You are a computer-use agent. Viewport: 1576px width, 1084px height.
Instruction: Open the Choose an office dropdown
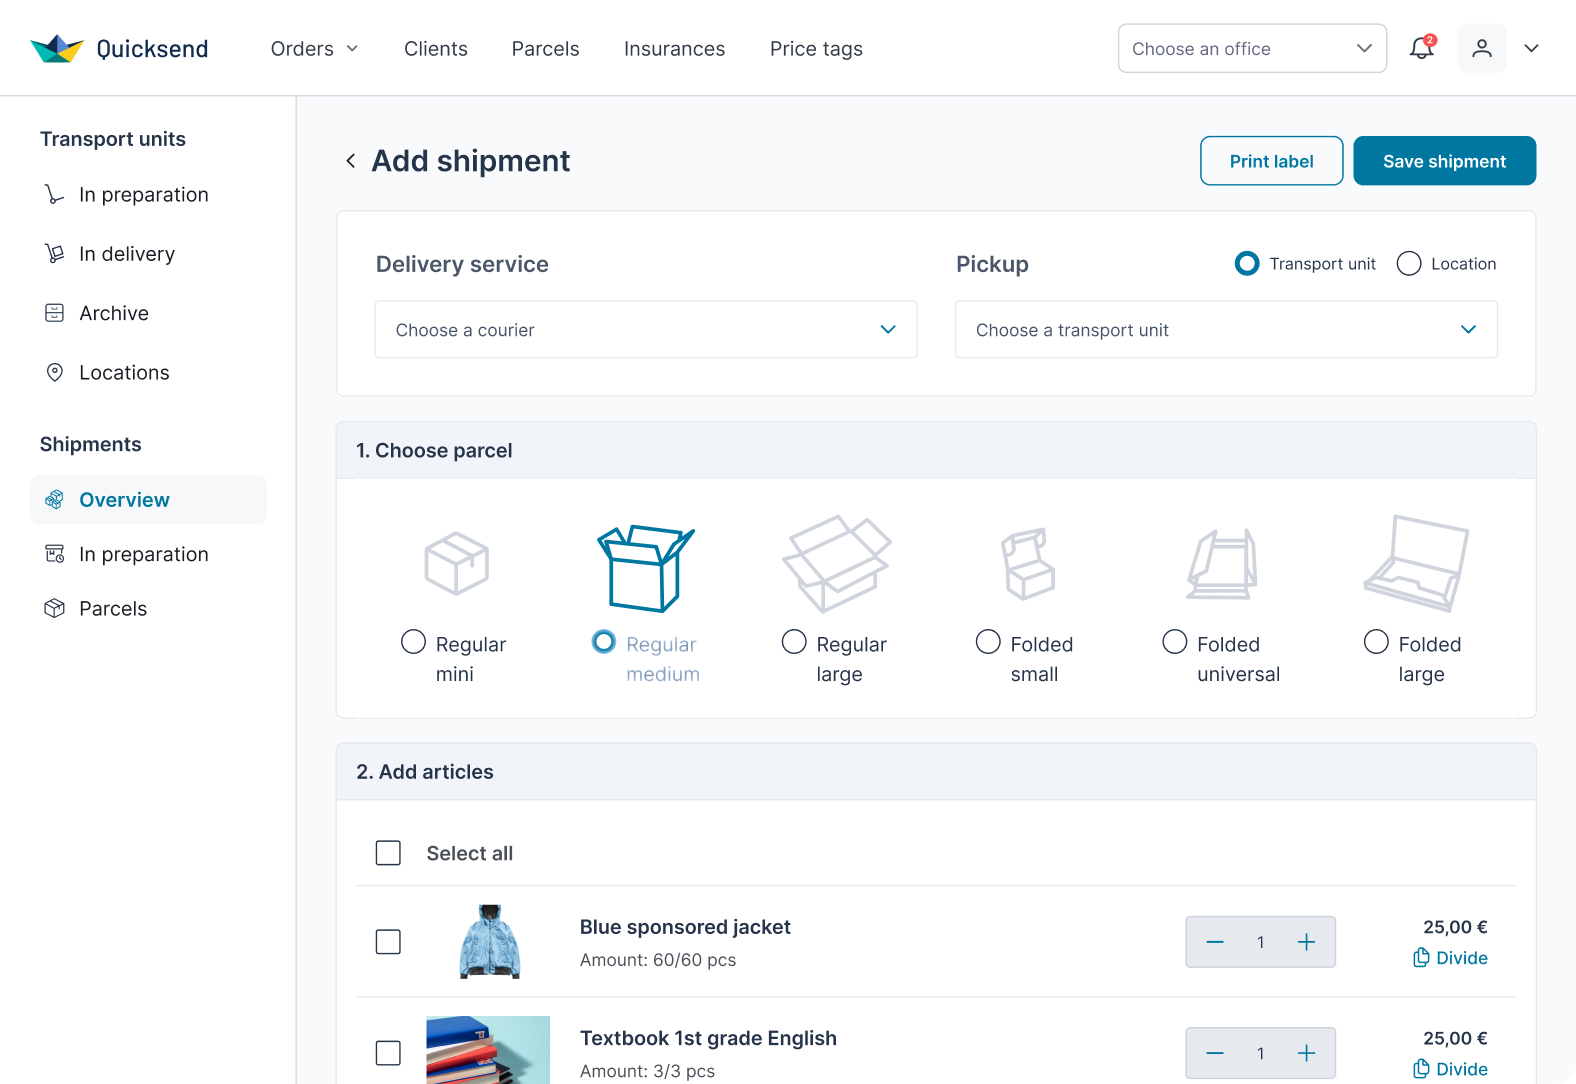click(1252, 48)
